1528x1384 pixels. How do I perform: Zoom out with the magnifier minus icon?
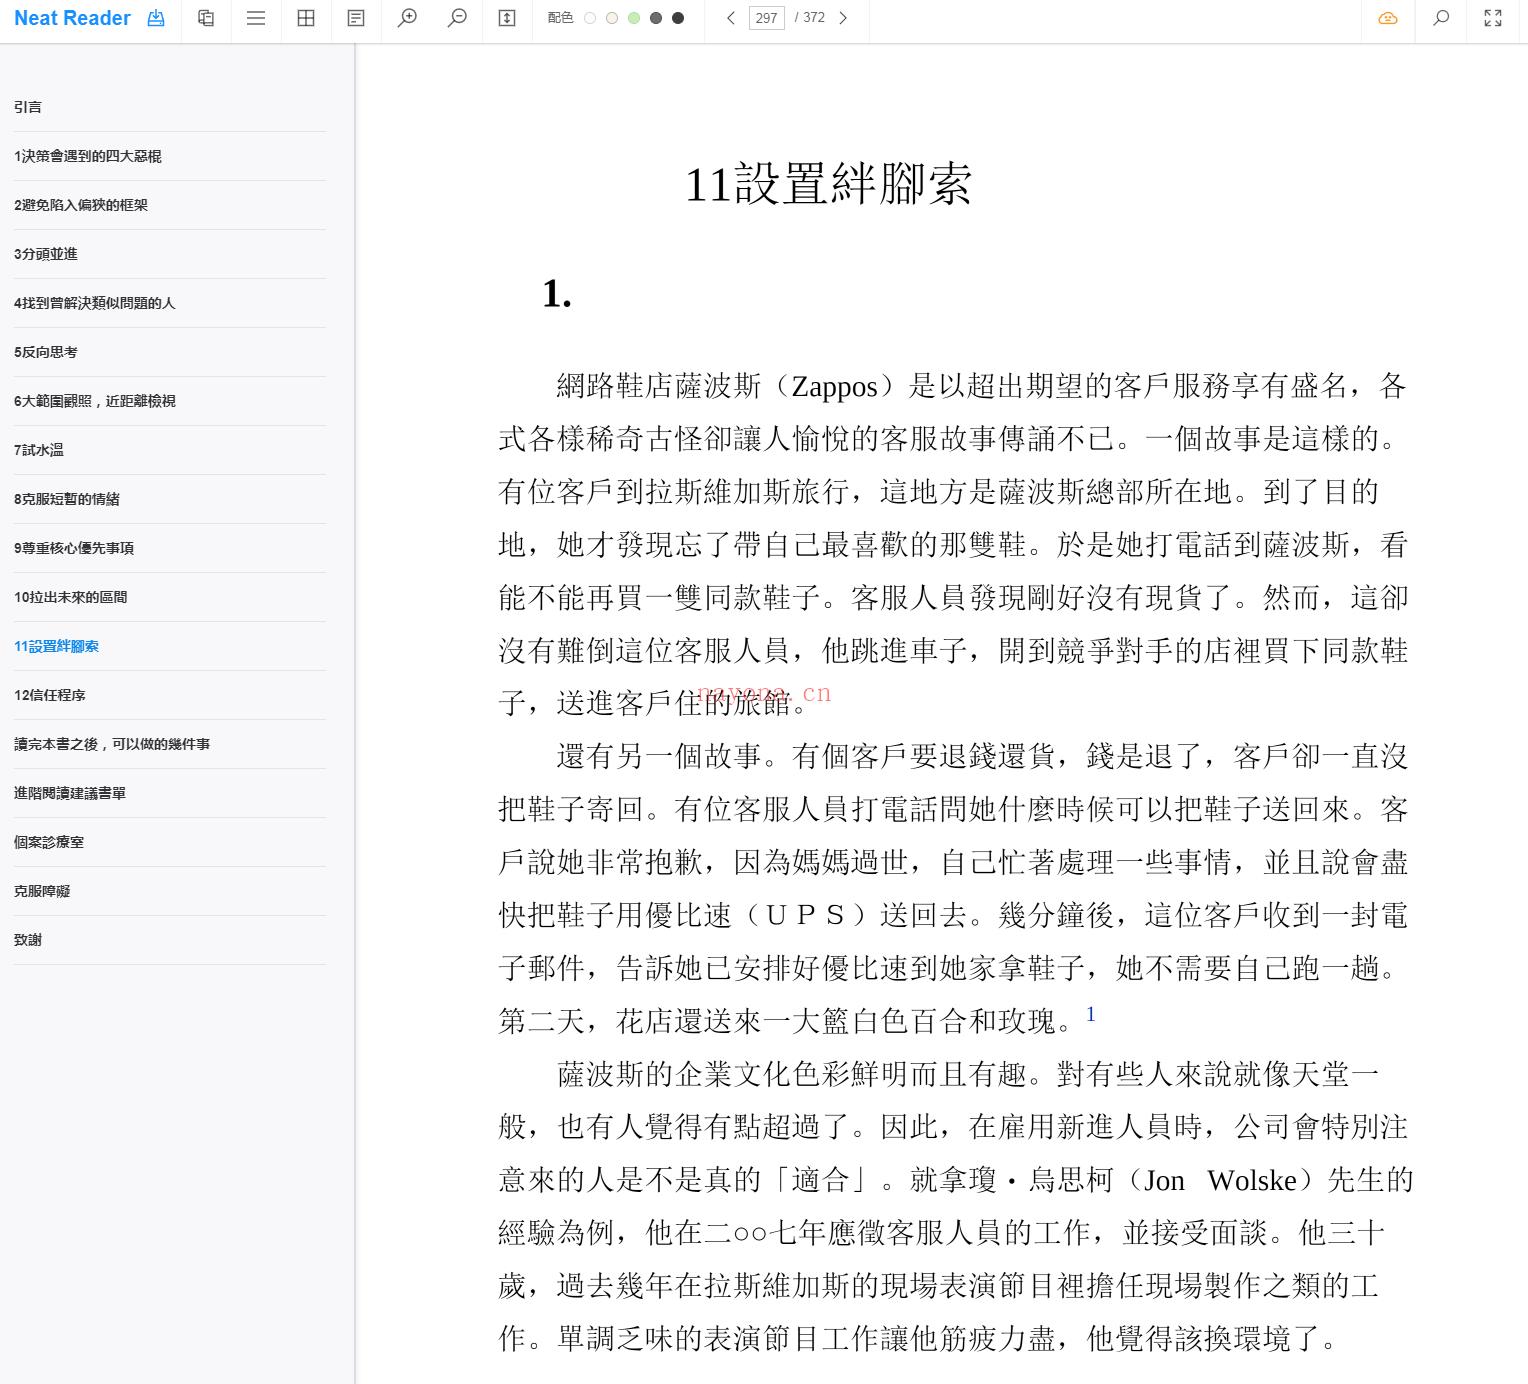click(x=457, y=18)
